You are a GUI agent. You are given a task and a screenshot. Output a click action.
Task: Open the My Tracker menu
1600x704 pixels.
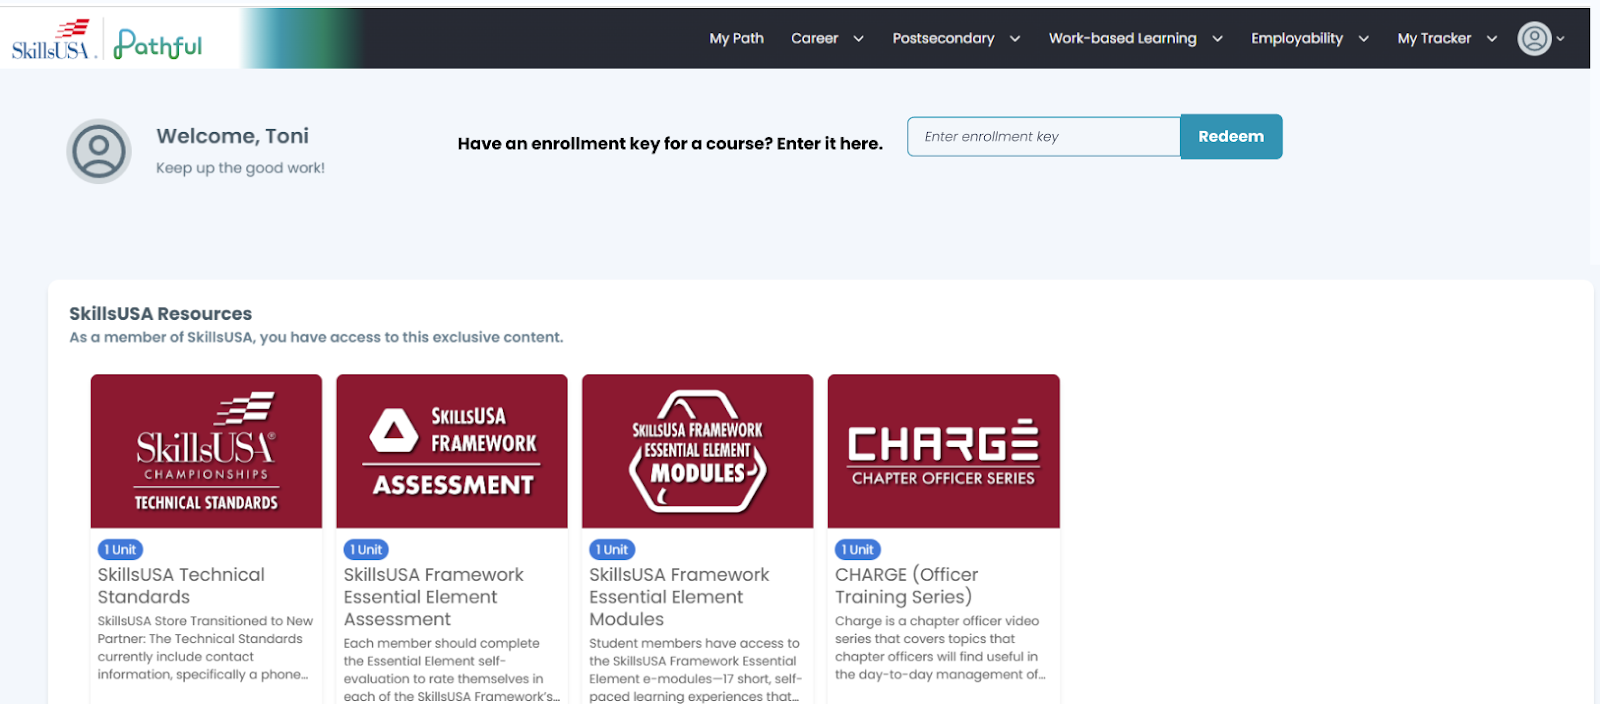(x=1434, y=38)
